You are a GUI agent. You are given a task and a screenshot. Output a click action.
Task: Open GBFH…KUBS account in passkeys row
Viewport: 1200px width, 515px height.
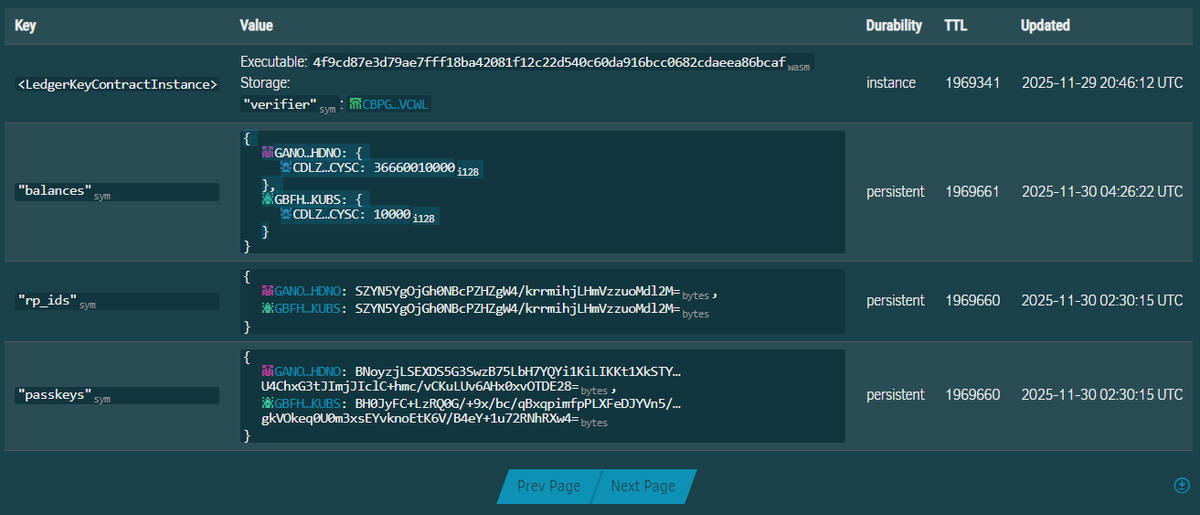click(x=309, y=404)
